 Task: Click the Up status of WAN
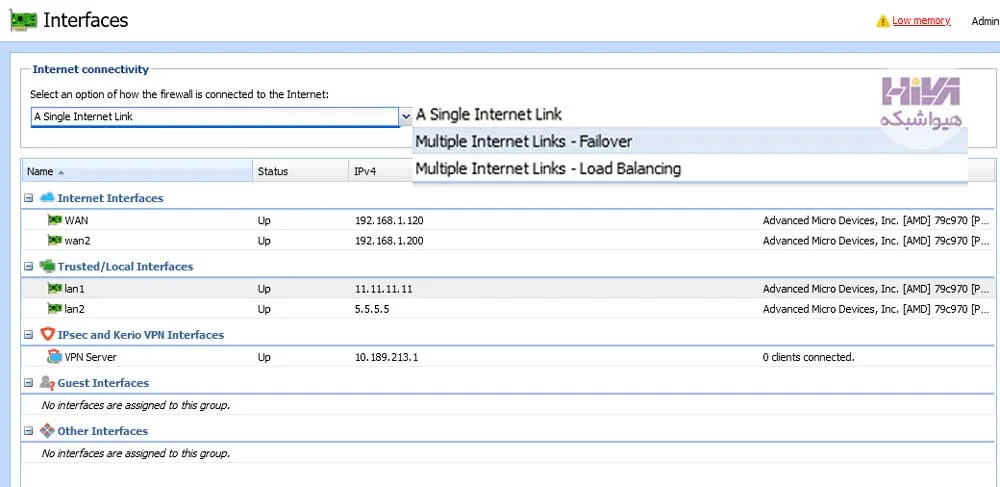(x=264, y=221)
